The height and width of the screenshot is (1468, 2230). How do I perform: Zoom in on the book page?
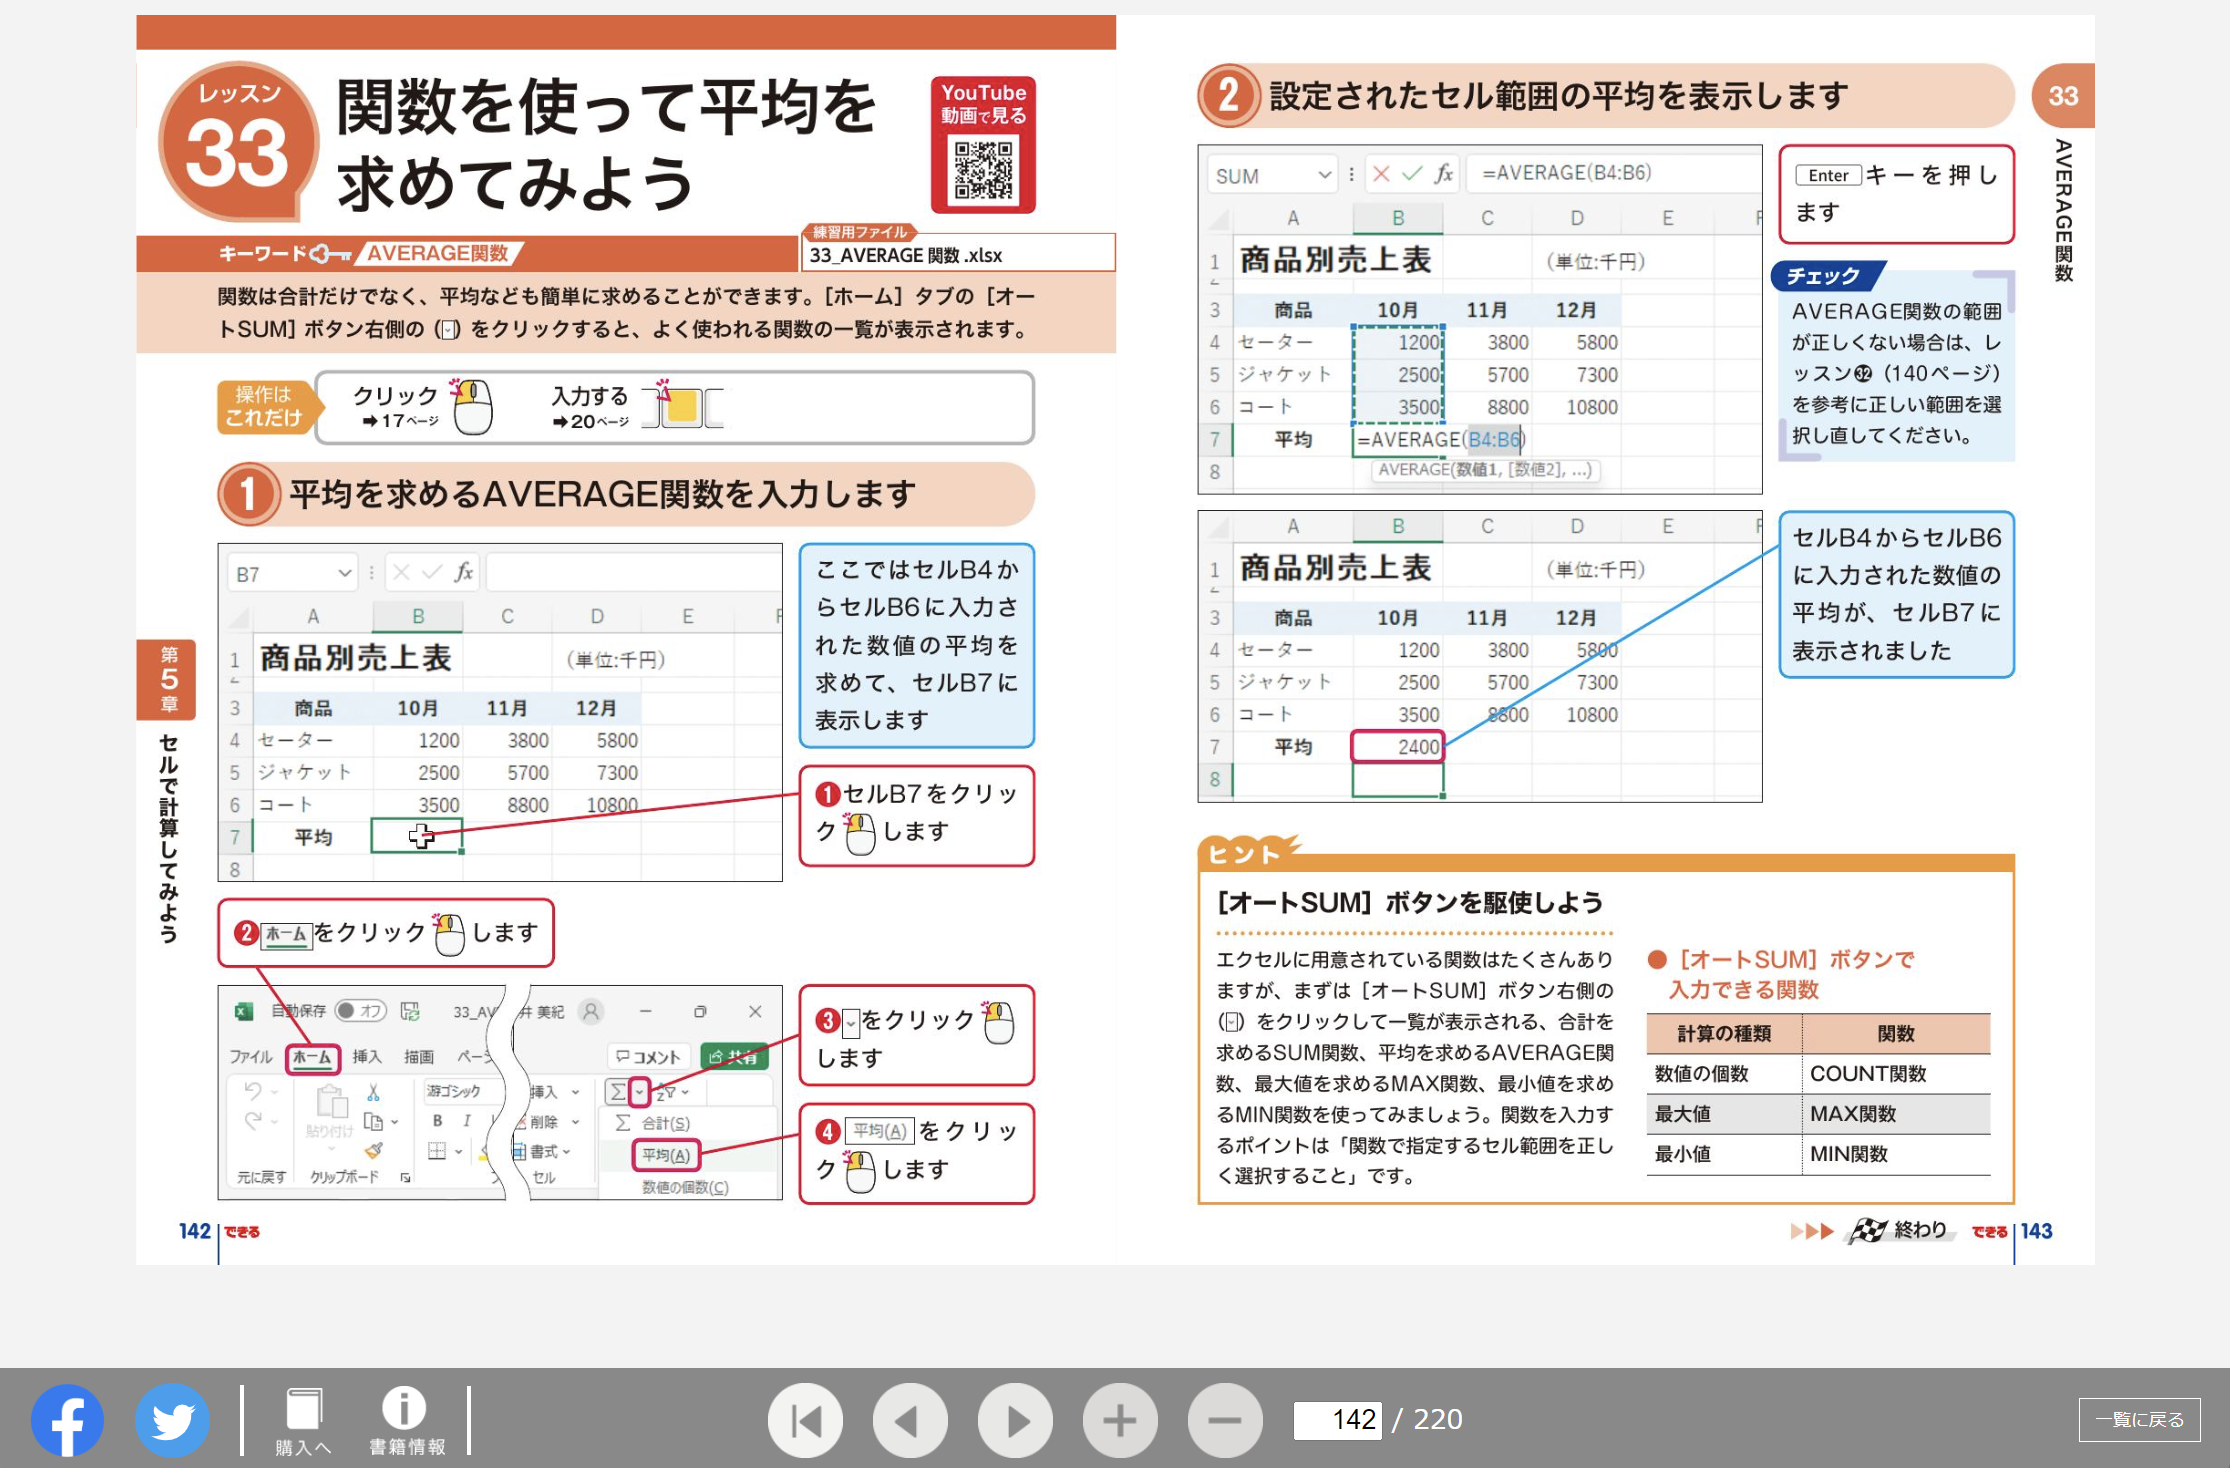(1120, 1419)
